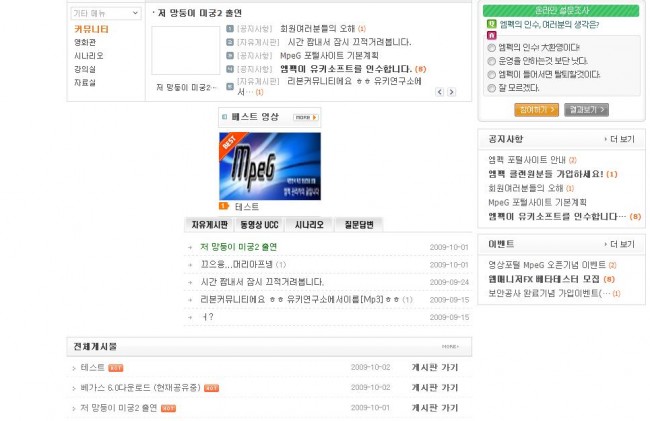Click the next arrow in the featured posts slider
This screenshot has height=421, width=650.
451,92
